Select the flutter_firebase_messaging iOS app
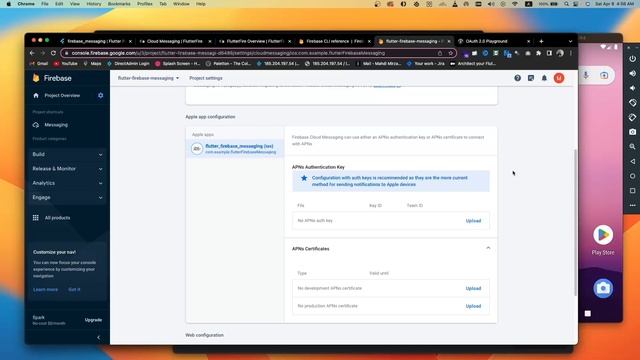 (235, 149)
